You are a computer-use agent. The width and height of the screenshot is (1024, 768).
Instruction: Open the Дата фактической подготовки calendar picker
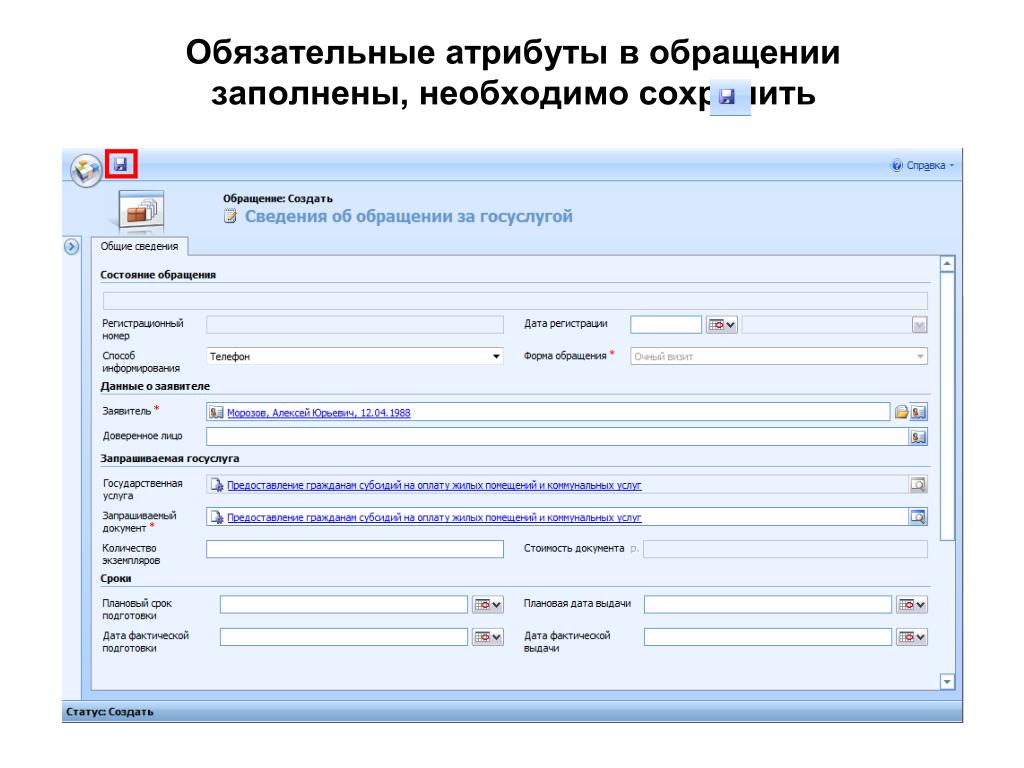[488, 637]
